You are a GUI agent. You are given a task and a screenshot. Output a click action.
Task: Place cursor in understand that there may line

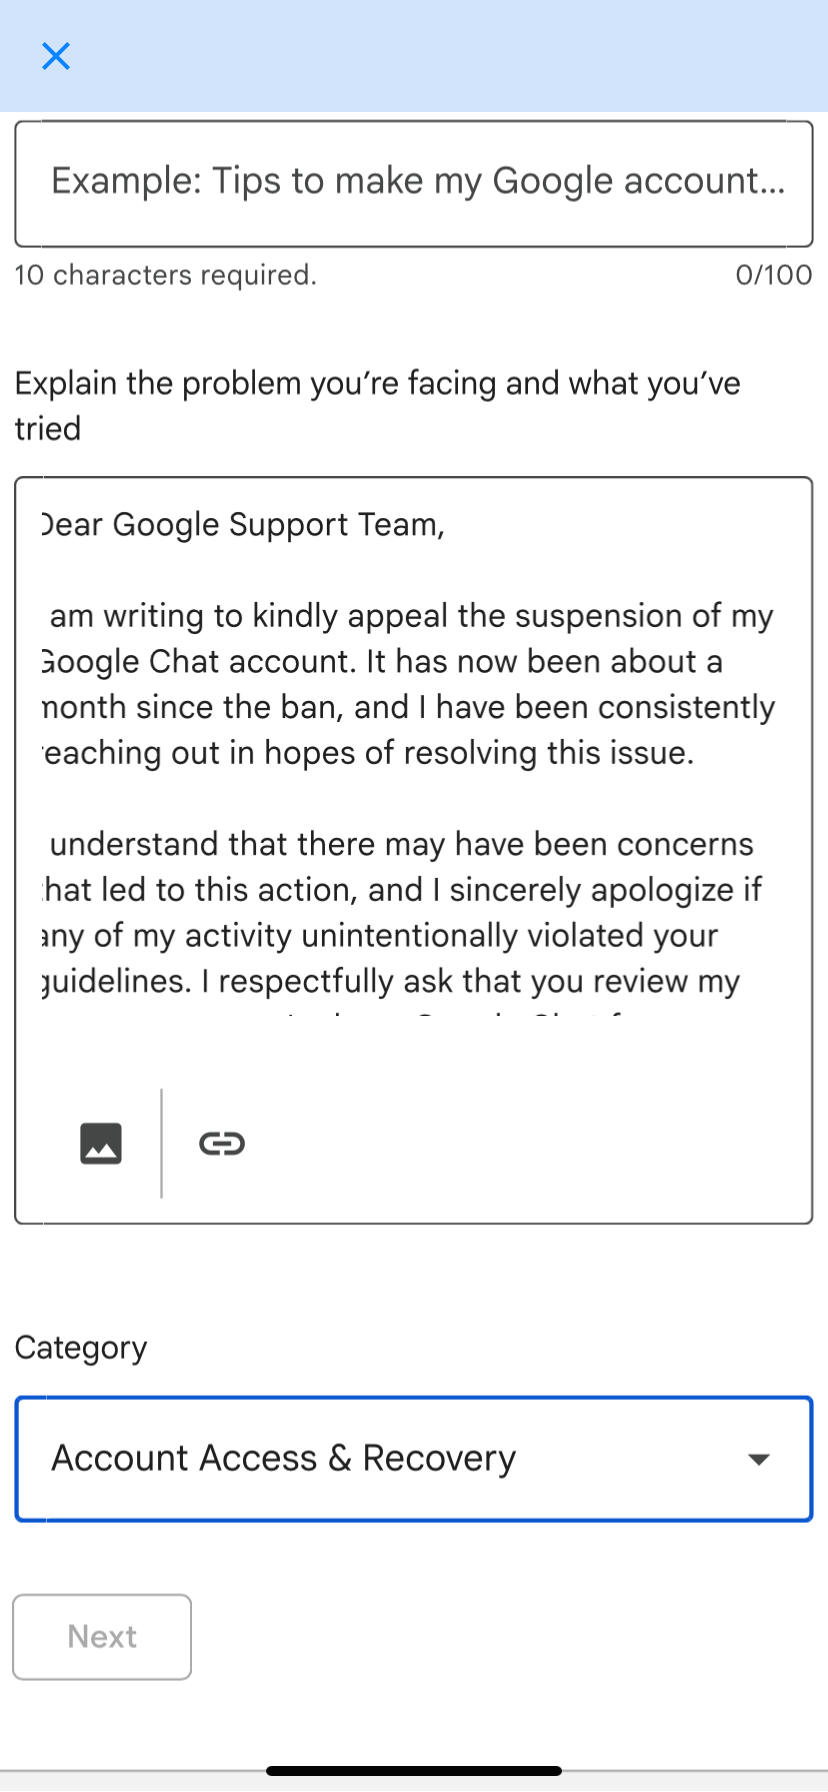tap(400, 844)
